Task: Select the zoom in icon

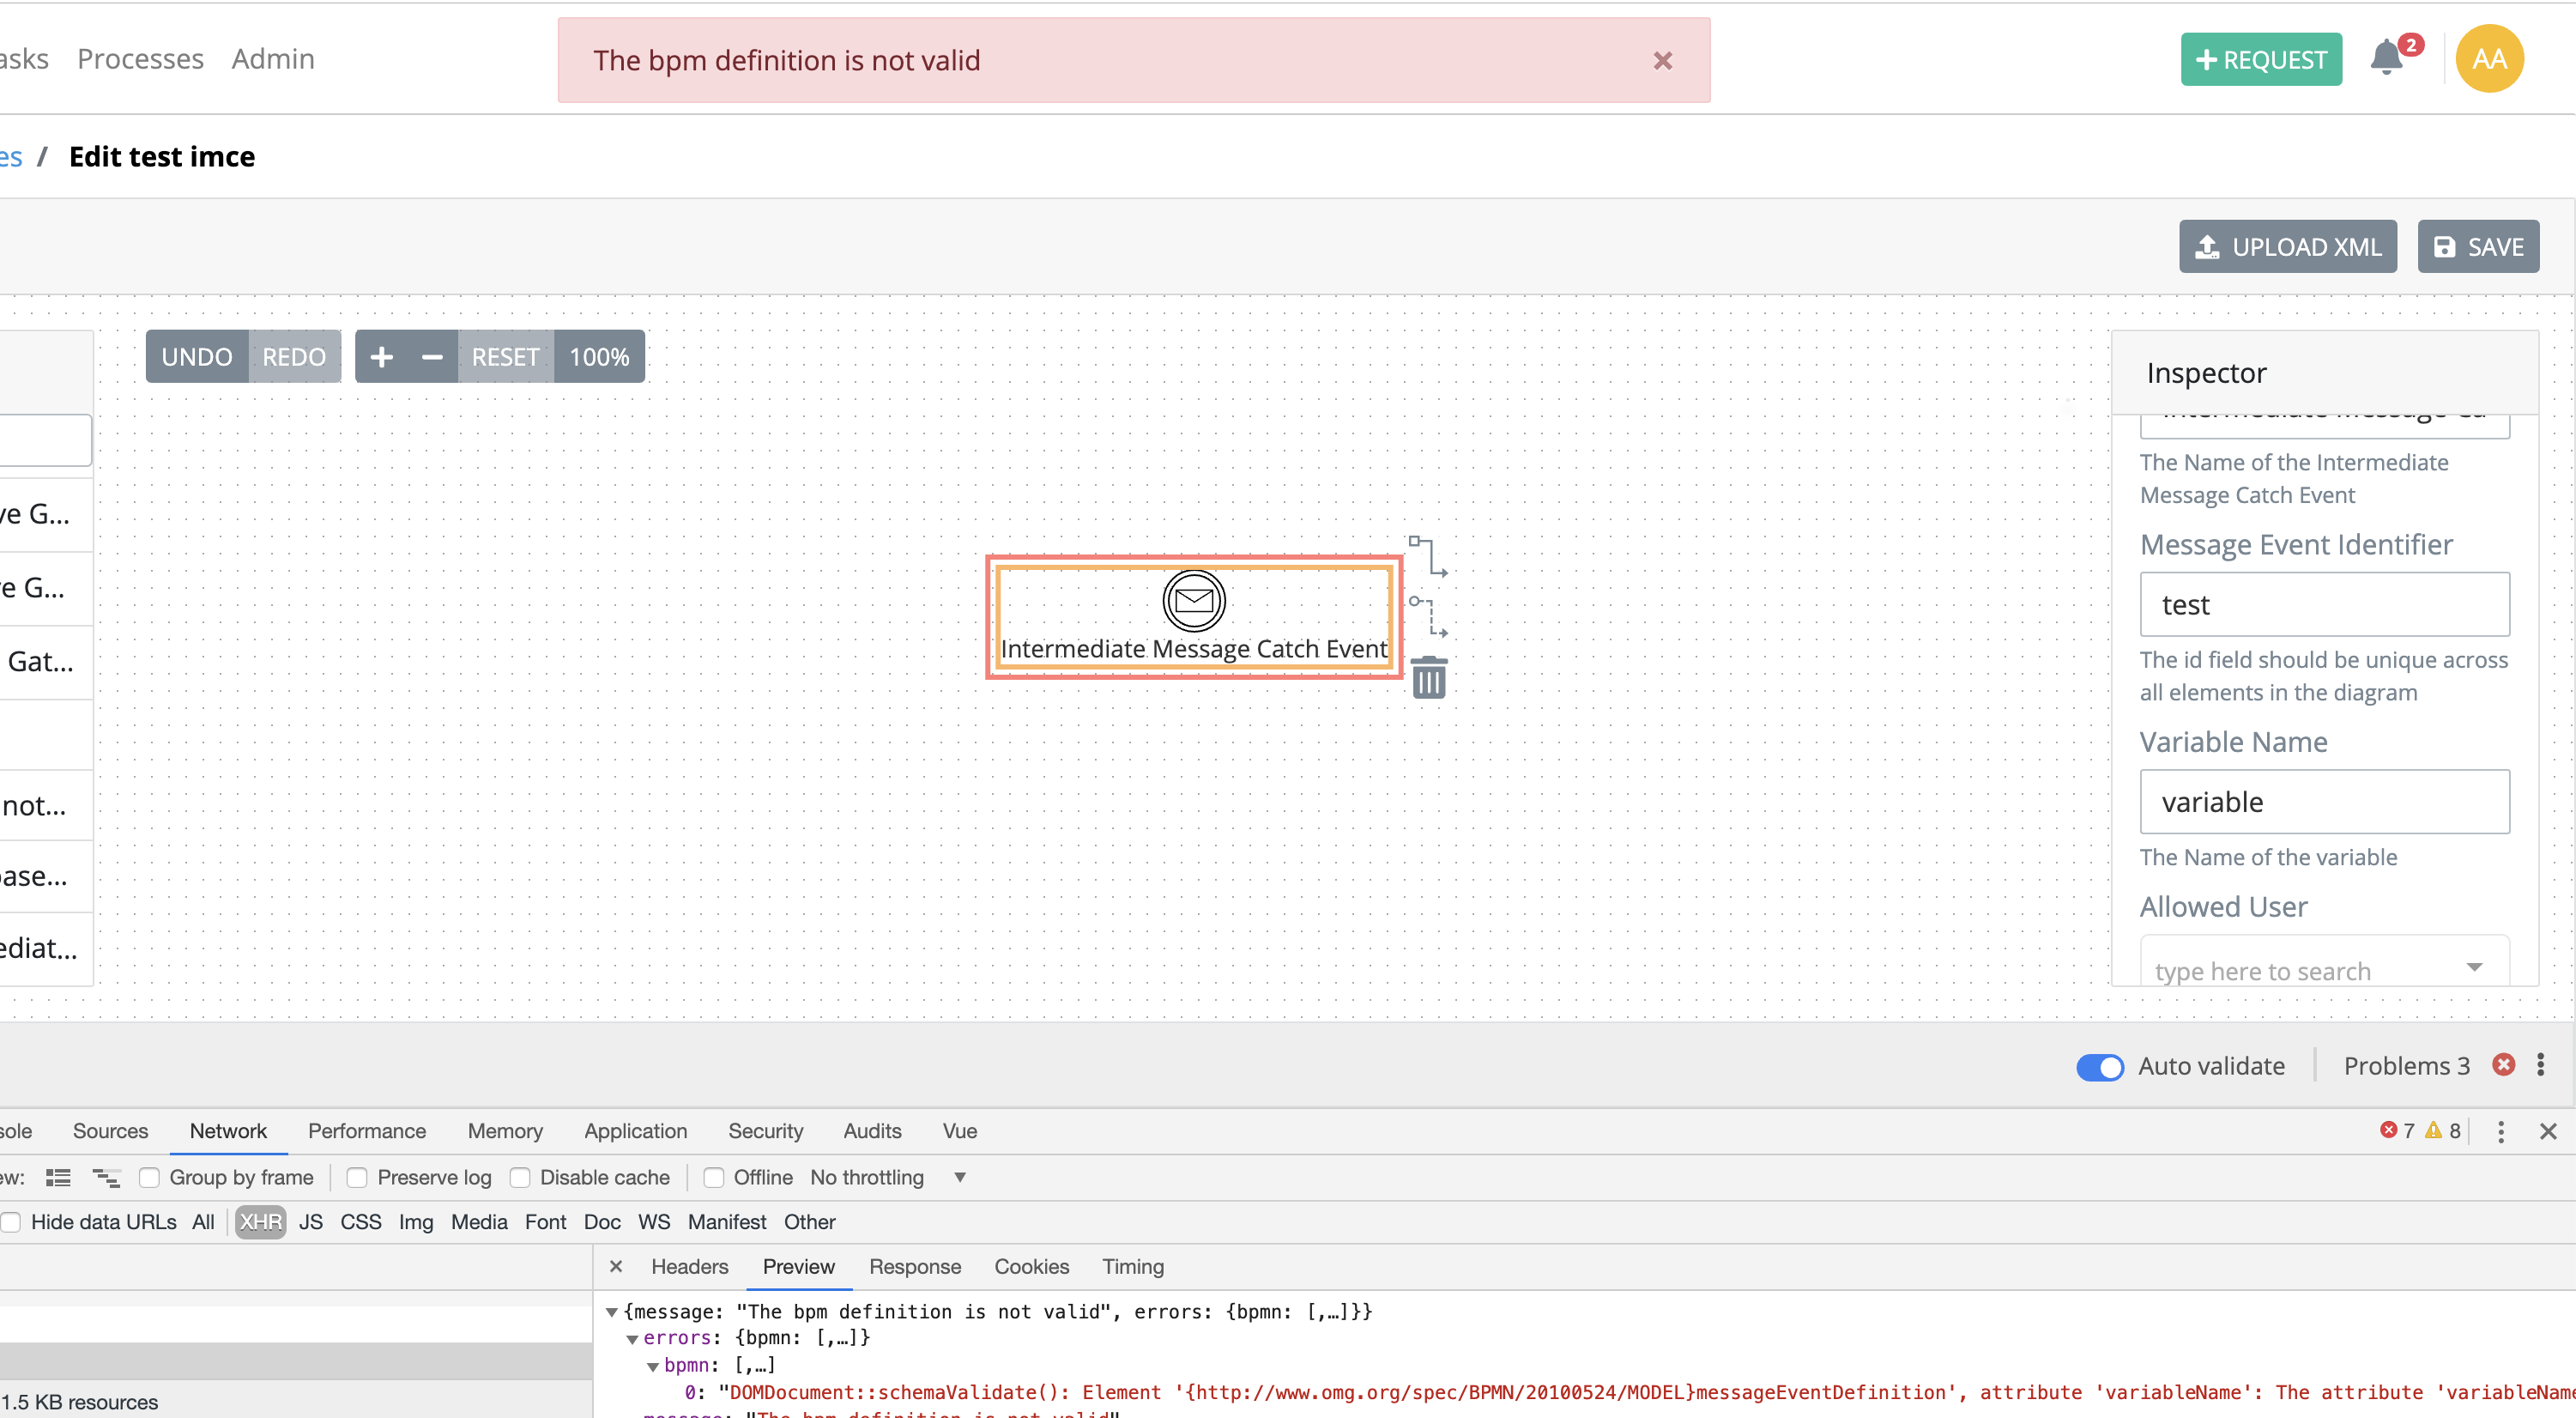Action: click(383, 356)
